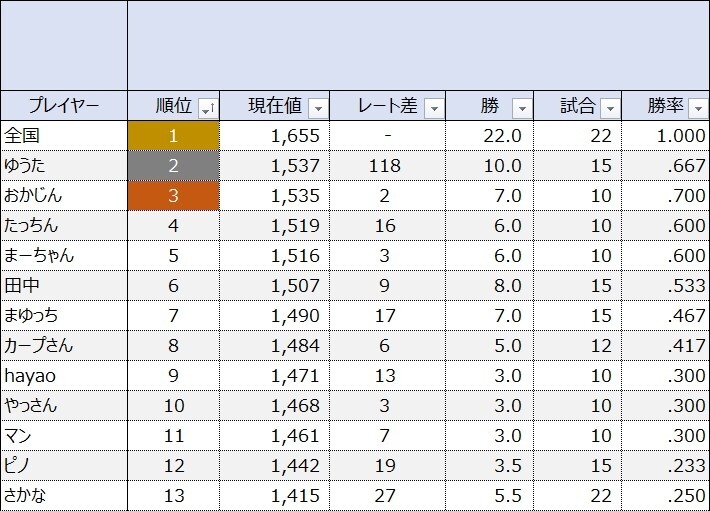The height and width of the screenshot is (511, 710).
Task: Open the 試合 column filter dropdown
Action: pyautogui.click(x=610, y=107)
